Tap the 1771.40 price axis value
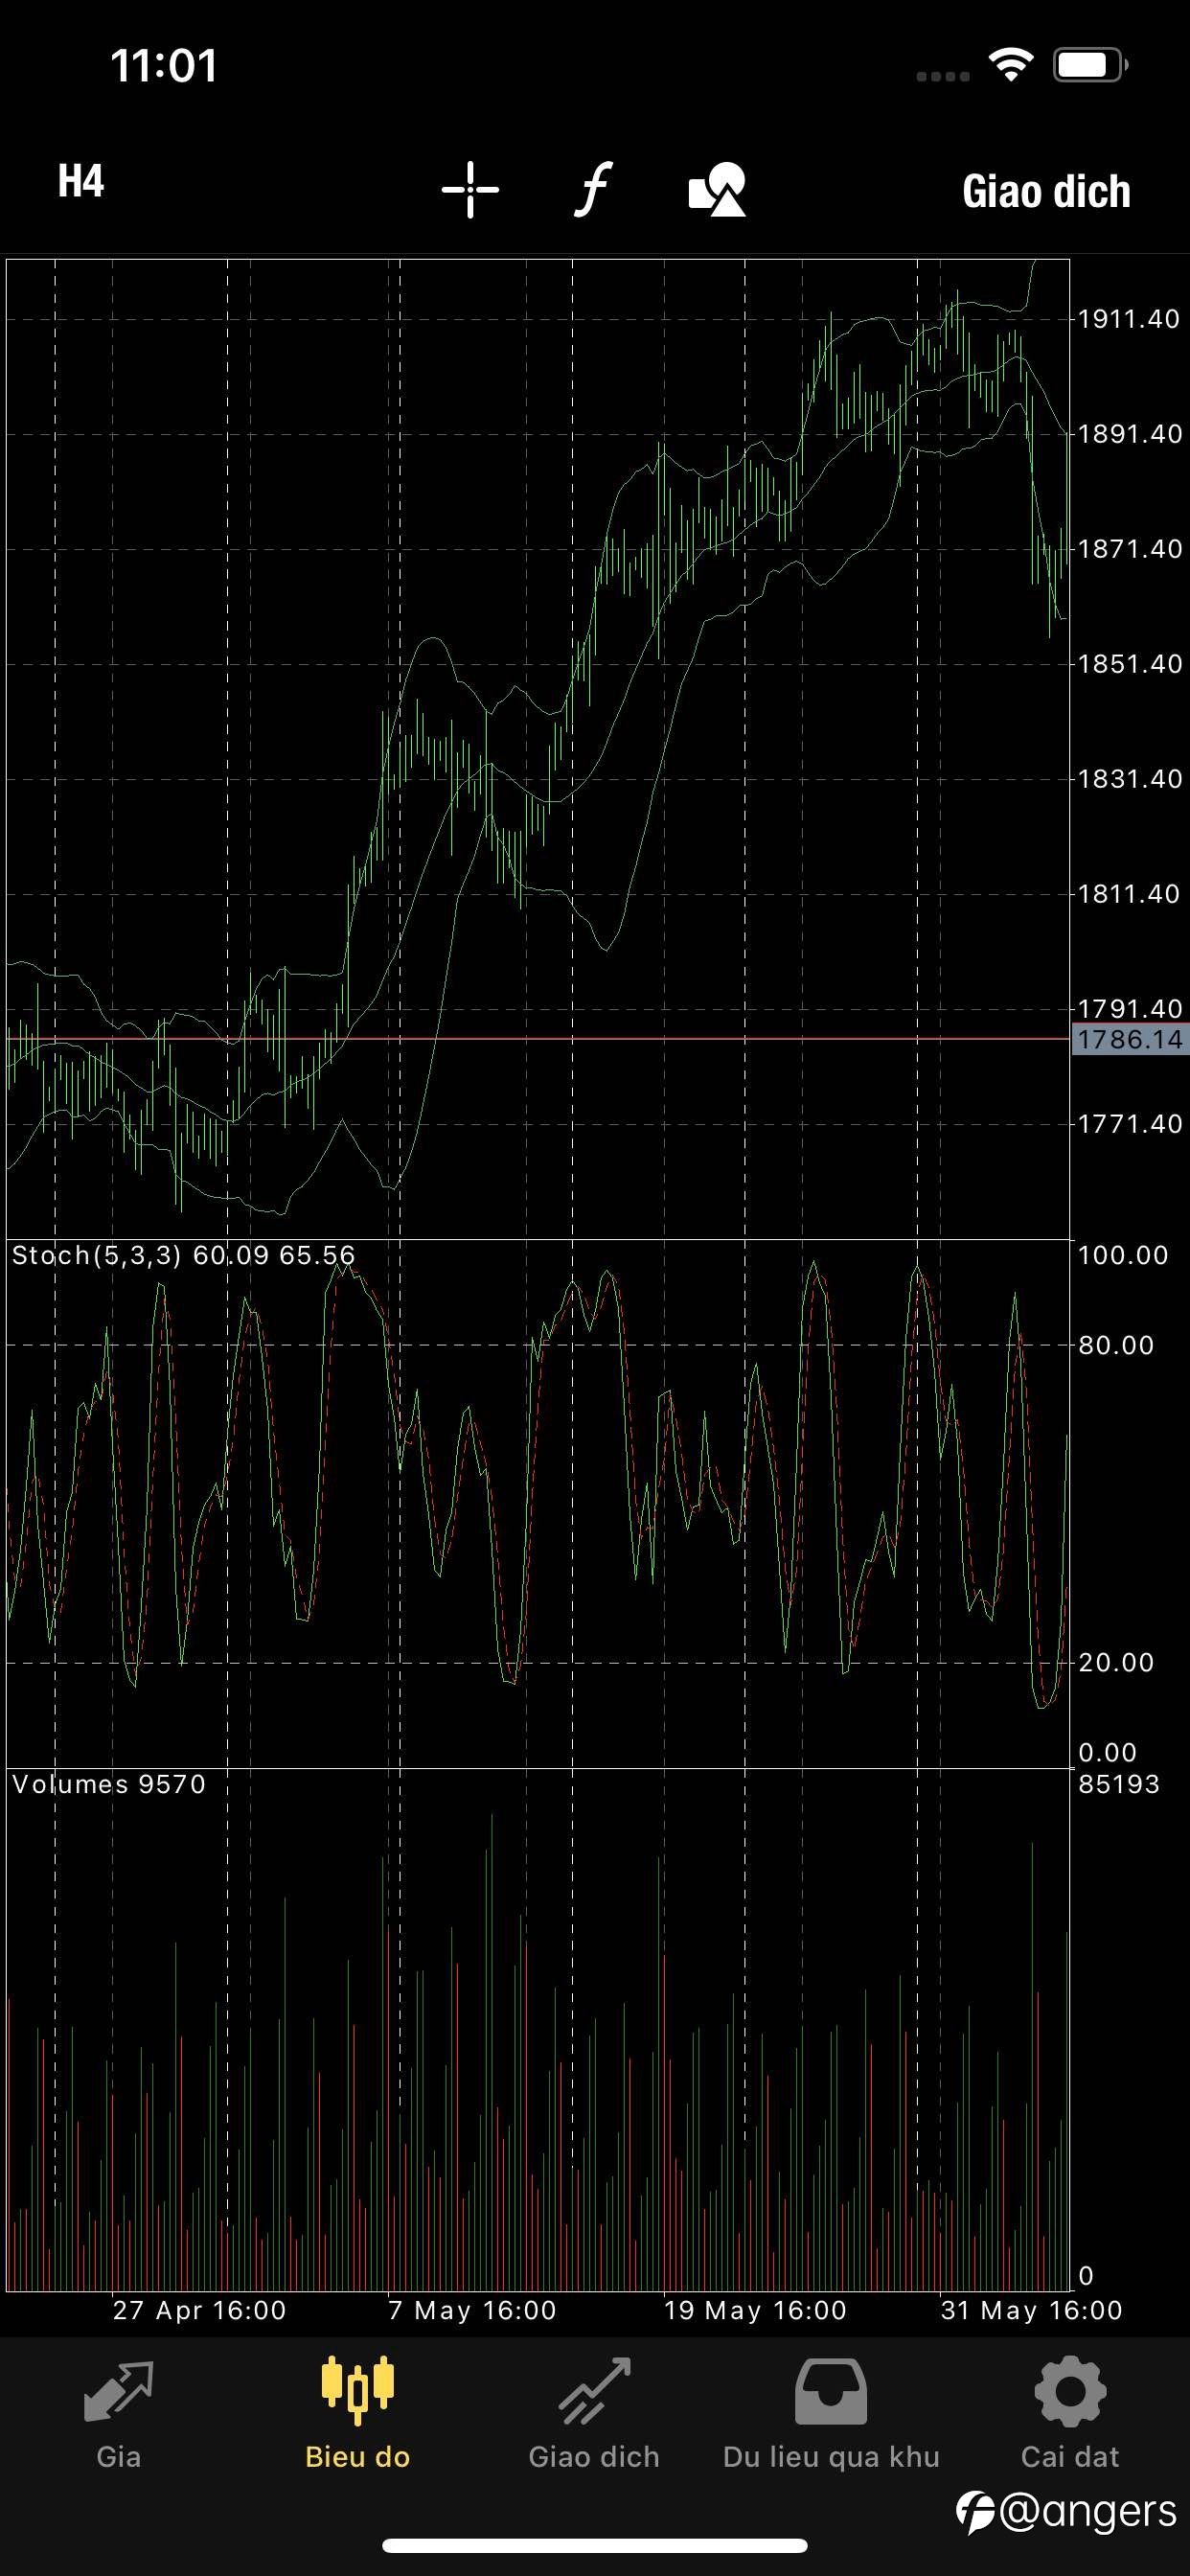This screenshot has height=2576, width=1190. point(1129,1124)
